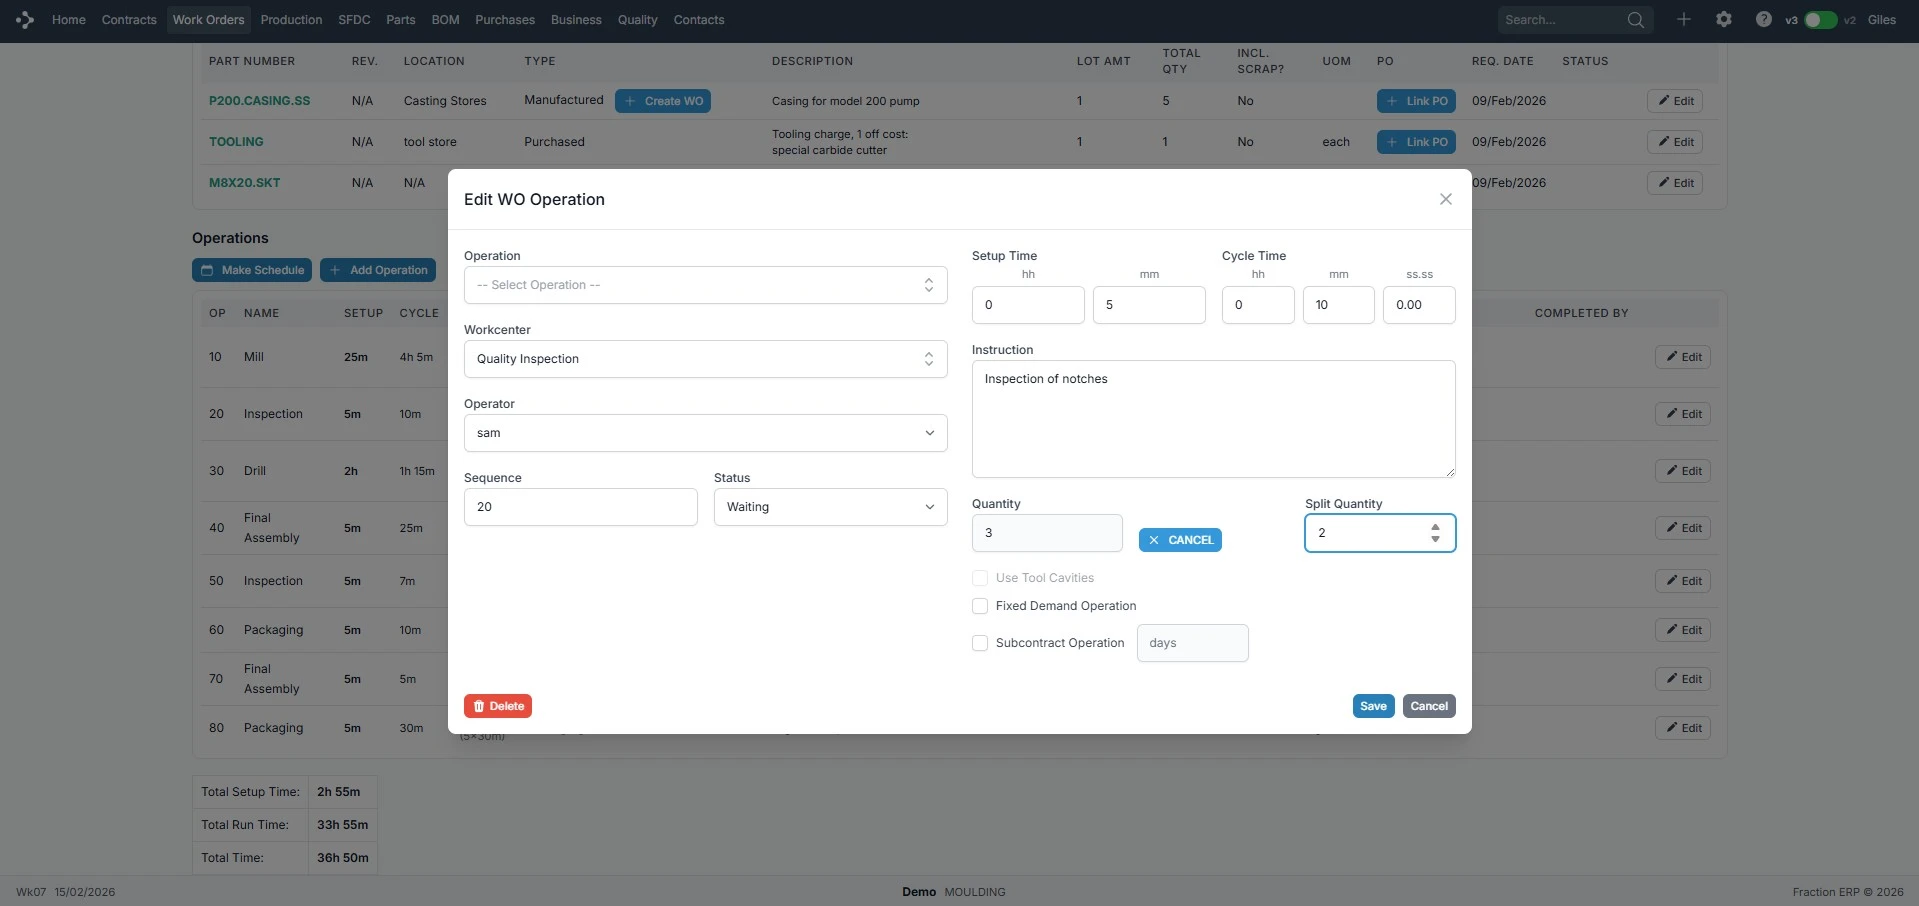
Task: Enable Fixed Demand Operation checkbox
Action: coord(980,606)
